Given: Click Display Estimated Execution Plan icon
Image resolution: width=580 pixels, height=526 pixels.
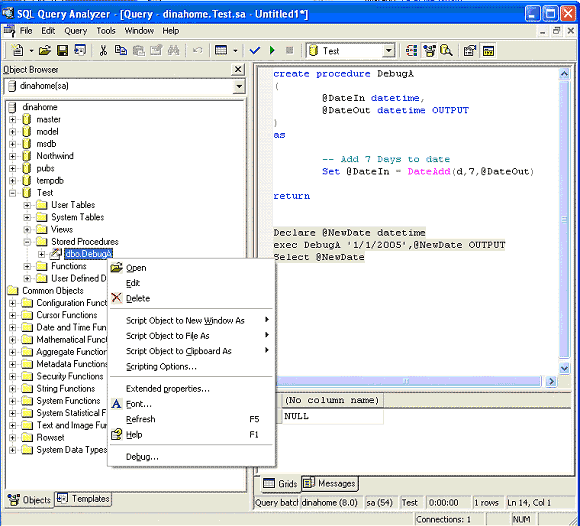Looking at the screenshot, I should tap(412, 50).
